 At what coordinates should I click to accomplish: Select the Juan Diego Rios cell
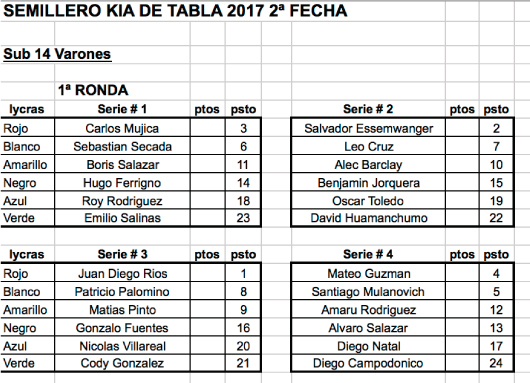click(122, 273)
